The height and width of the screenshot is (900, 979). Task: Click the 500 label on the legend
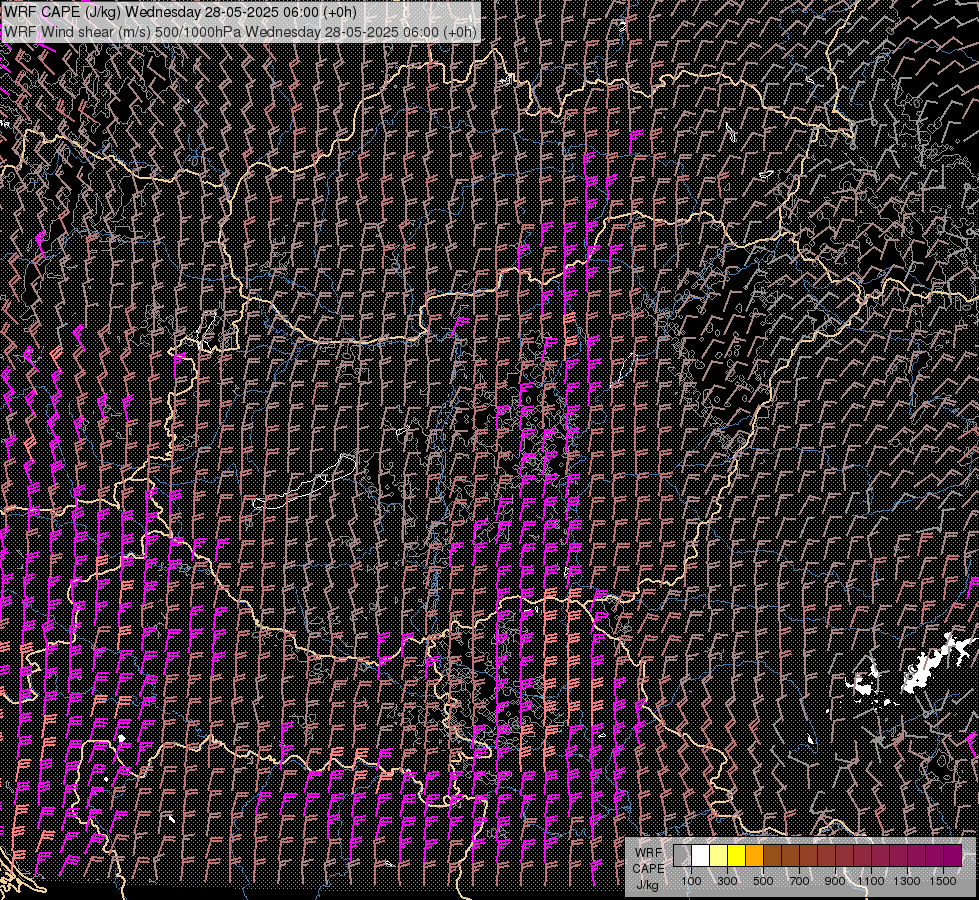763,881
